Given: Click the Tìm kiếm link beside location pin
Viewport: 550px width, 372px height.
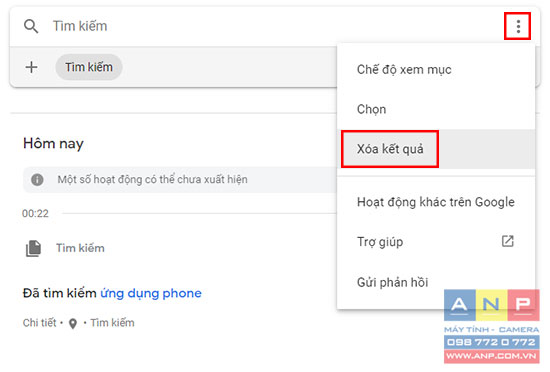Looking at the screenshot, I should click(112, 323).
